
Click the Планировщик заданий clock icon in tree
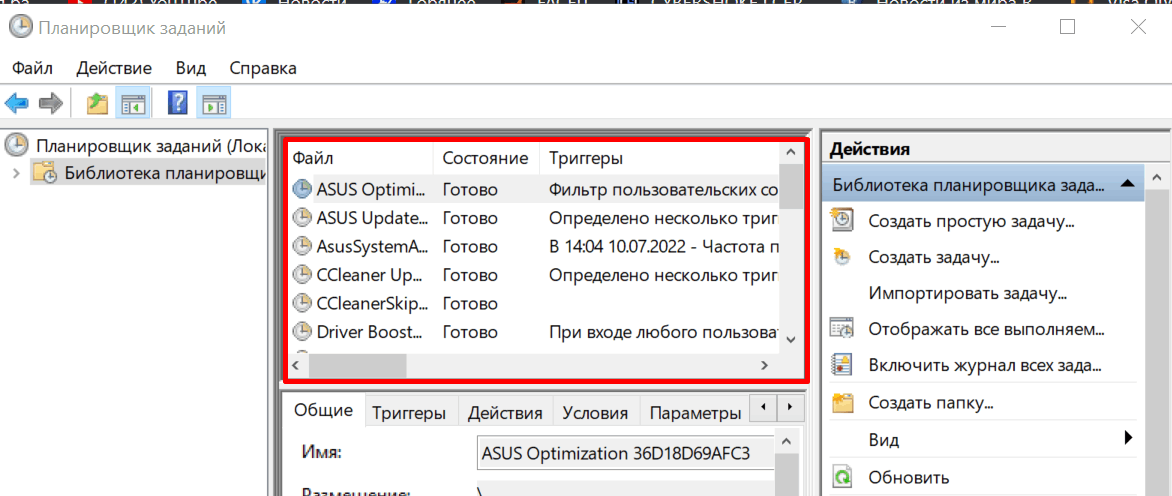(x=16, y=145)
